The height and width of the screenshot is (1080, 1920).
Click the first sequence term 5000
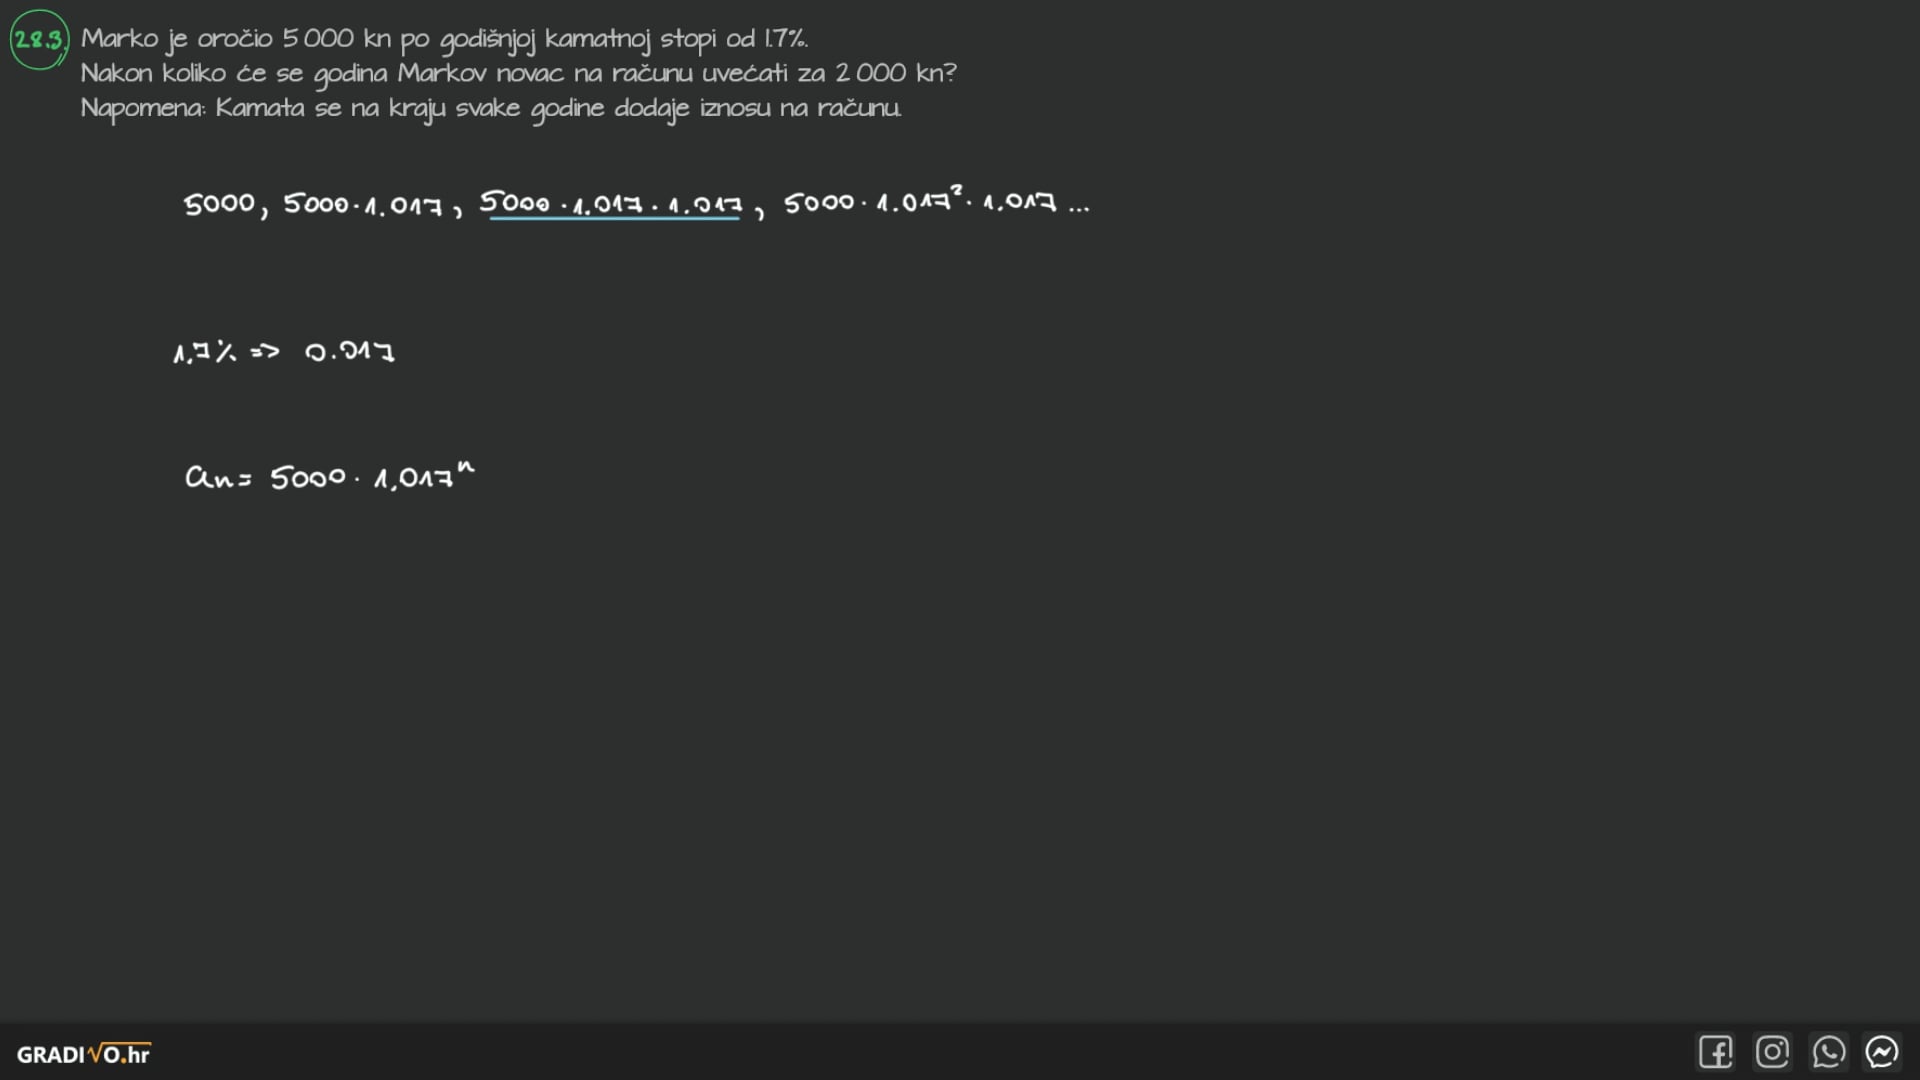tap(219, 204)
